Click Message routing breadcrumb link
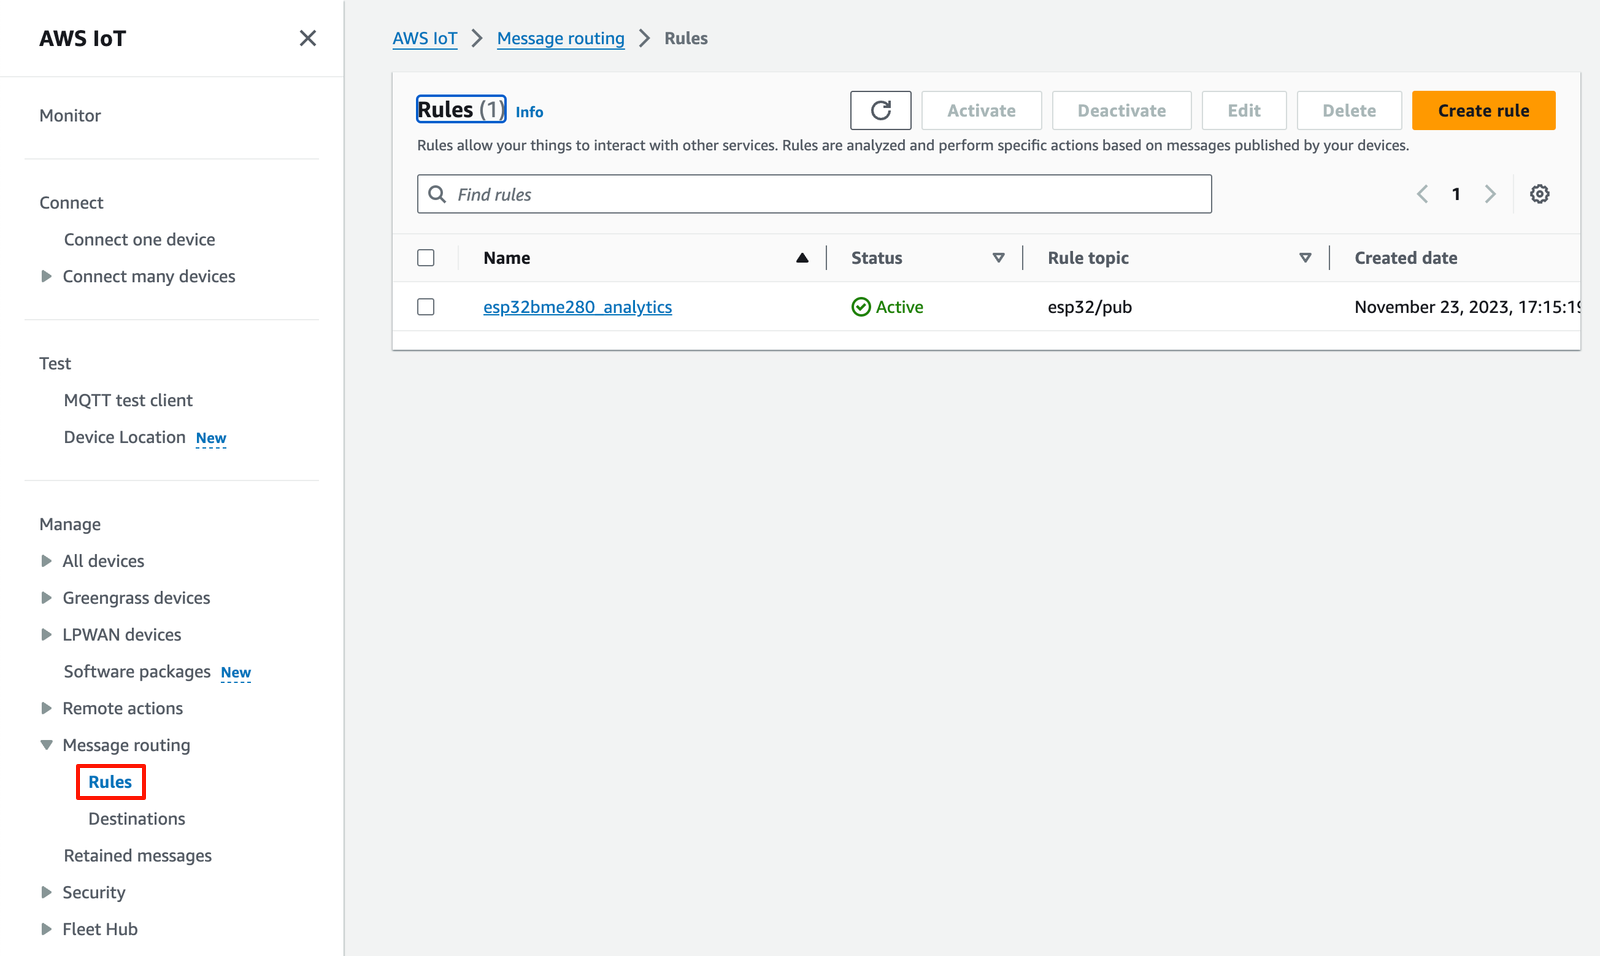 (560, 38)
